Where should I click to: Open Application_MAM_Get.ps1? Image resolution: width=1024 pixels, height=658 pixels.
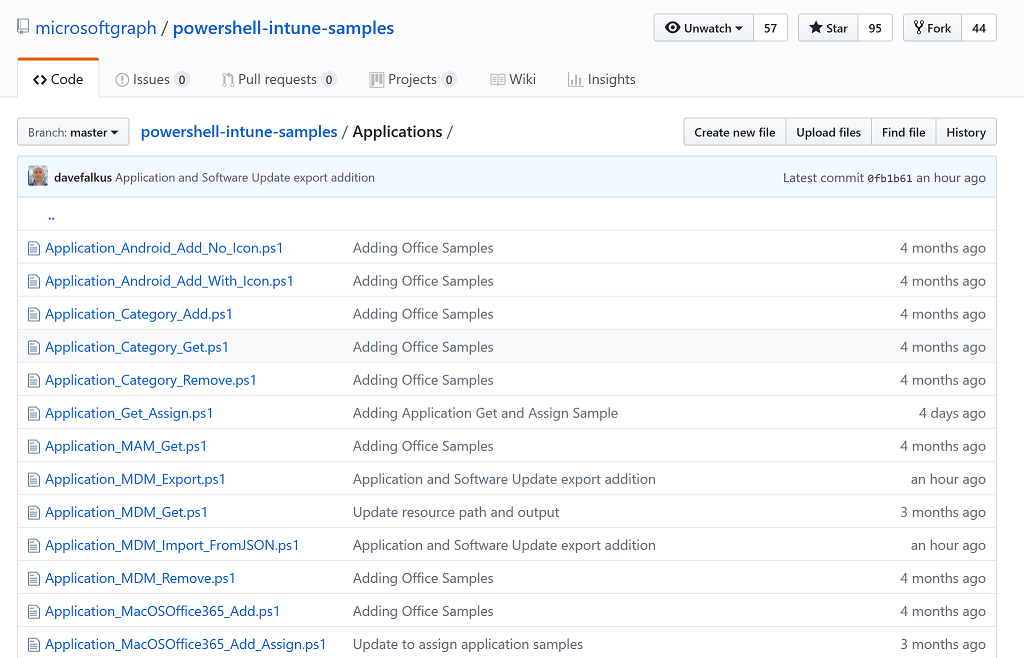click(x=125, y=446)
